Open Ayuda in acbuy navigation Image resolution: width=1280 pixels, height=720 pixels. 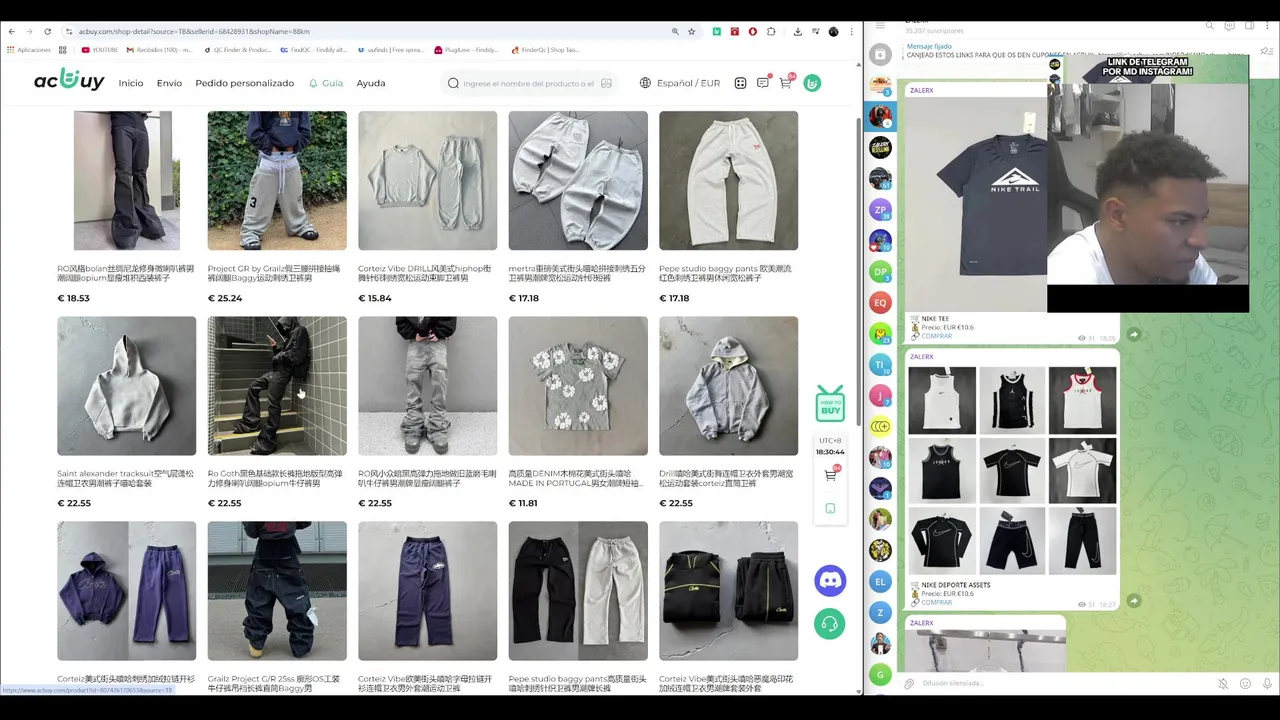(371, 83)
